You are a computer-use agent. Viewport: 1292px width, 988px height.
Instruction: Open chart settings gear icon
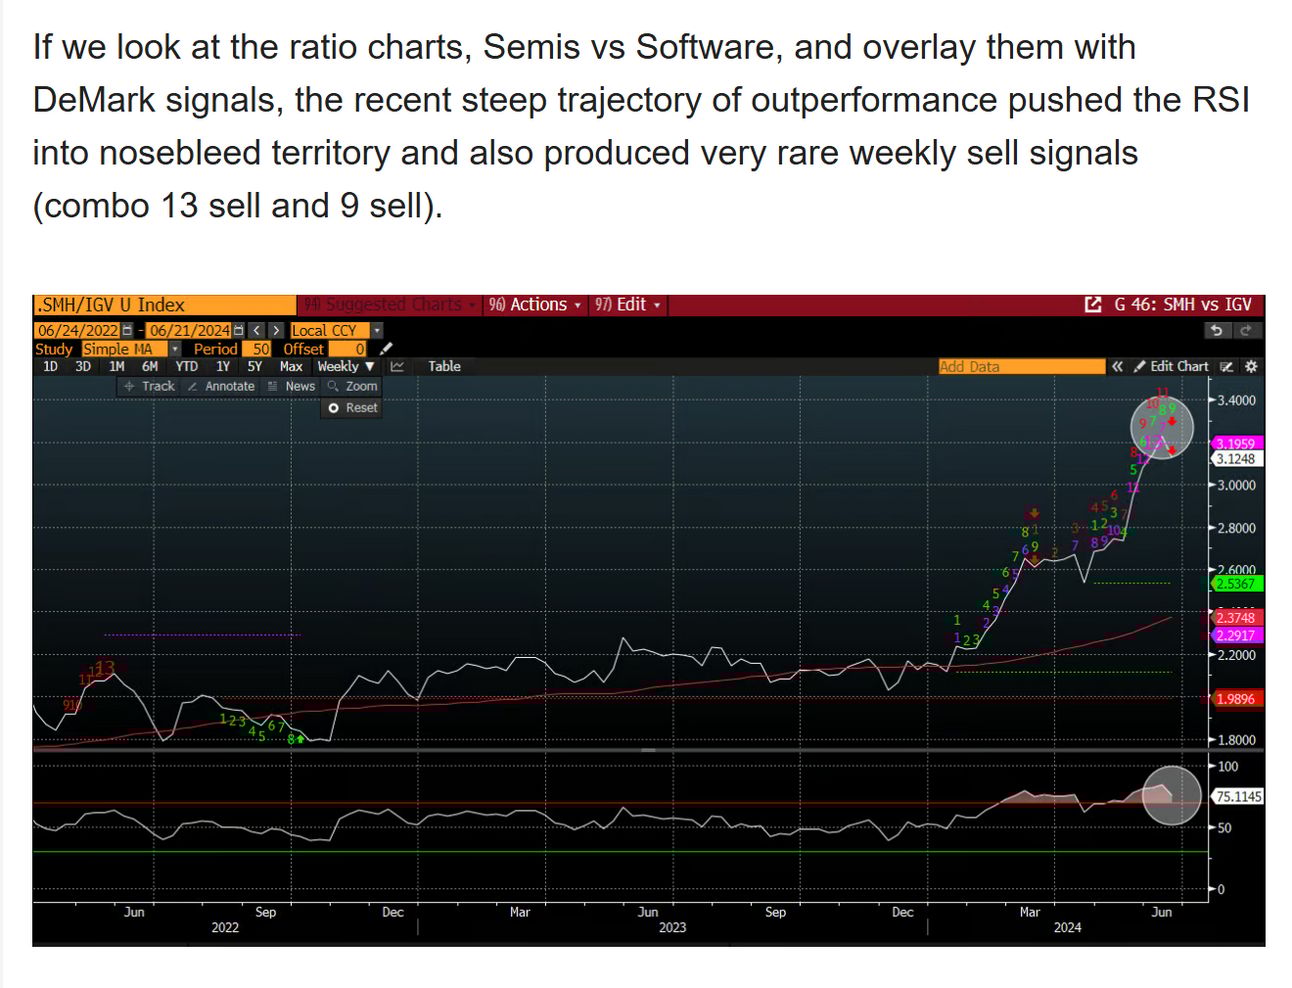1250,367
